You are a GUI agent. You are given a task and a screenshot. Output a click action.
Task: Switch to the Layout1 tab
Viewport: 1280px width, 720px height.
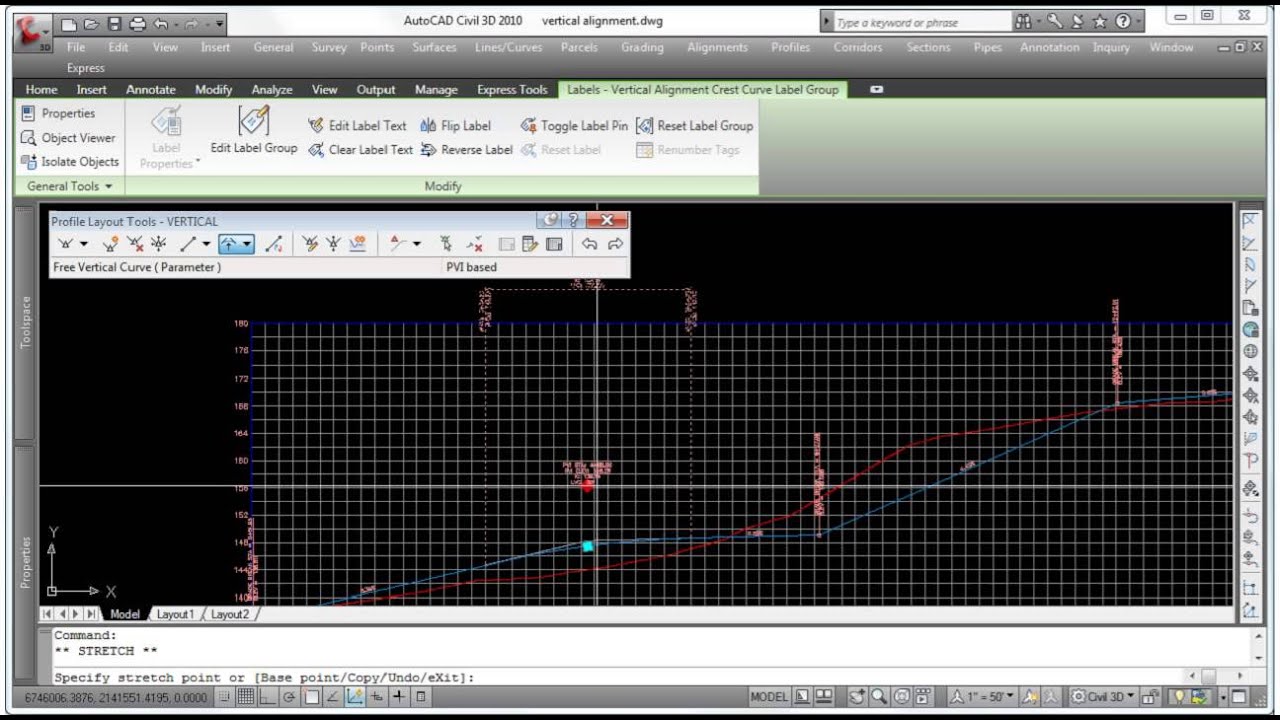coord(175,614)
